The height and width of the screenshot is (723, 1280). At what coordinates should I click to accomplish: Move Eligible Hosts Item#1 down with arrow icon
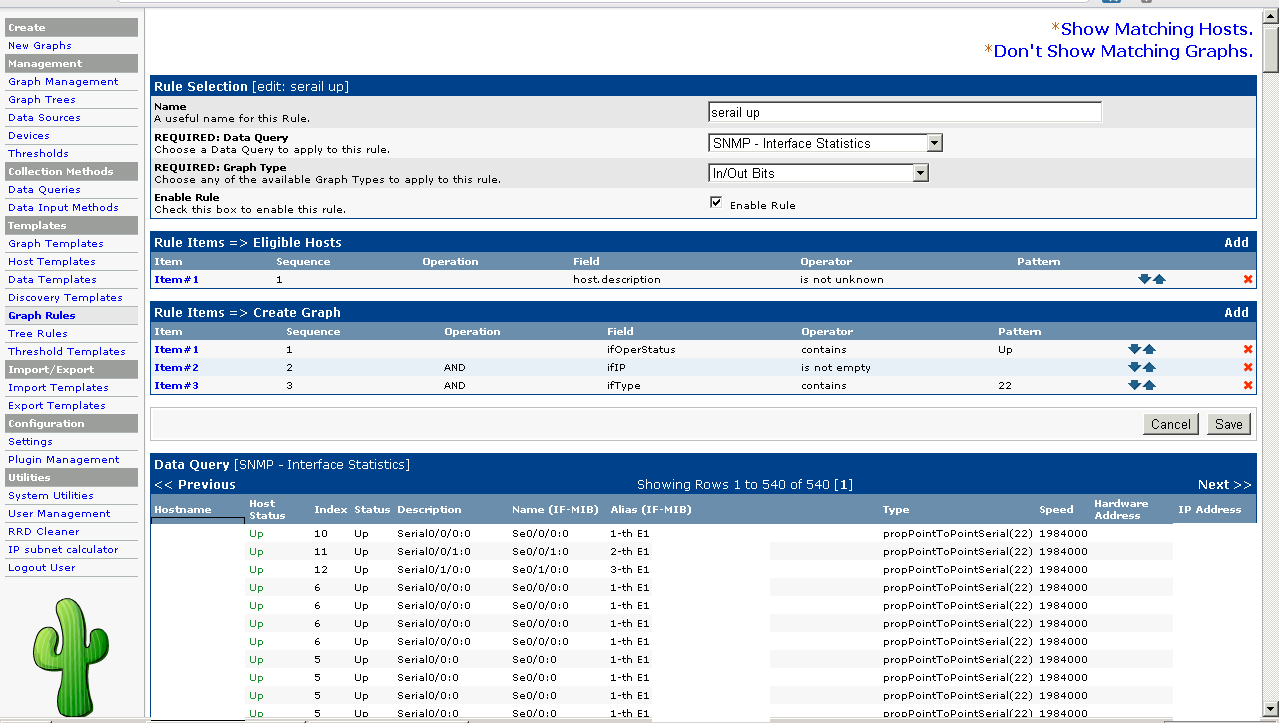pos(1144,280)
